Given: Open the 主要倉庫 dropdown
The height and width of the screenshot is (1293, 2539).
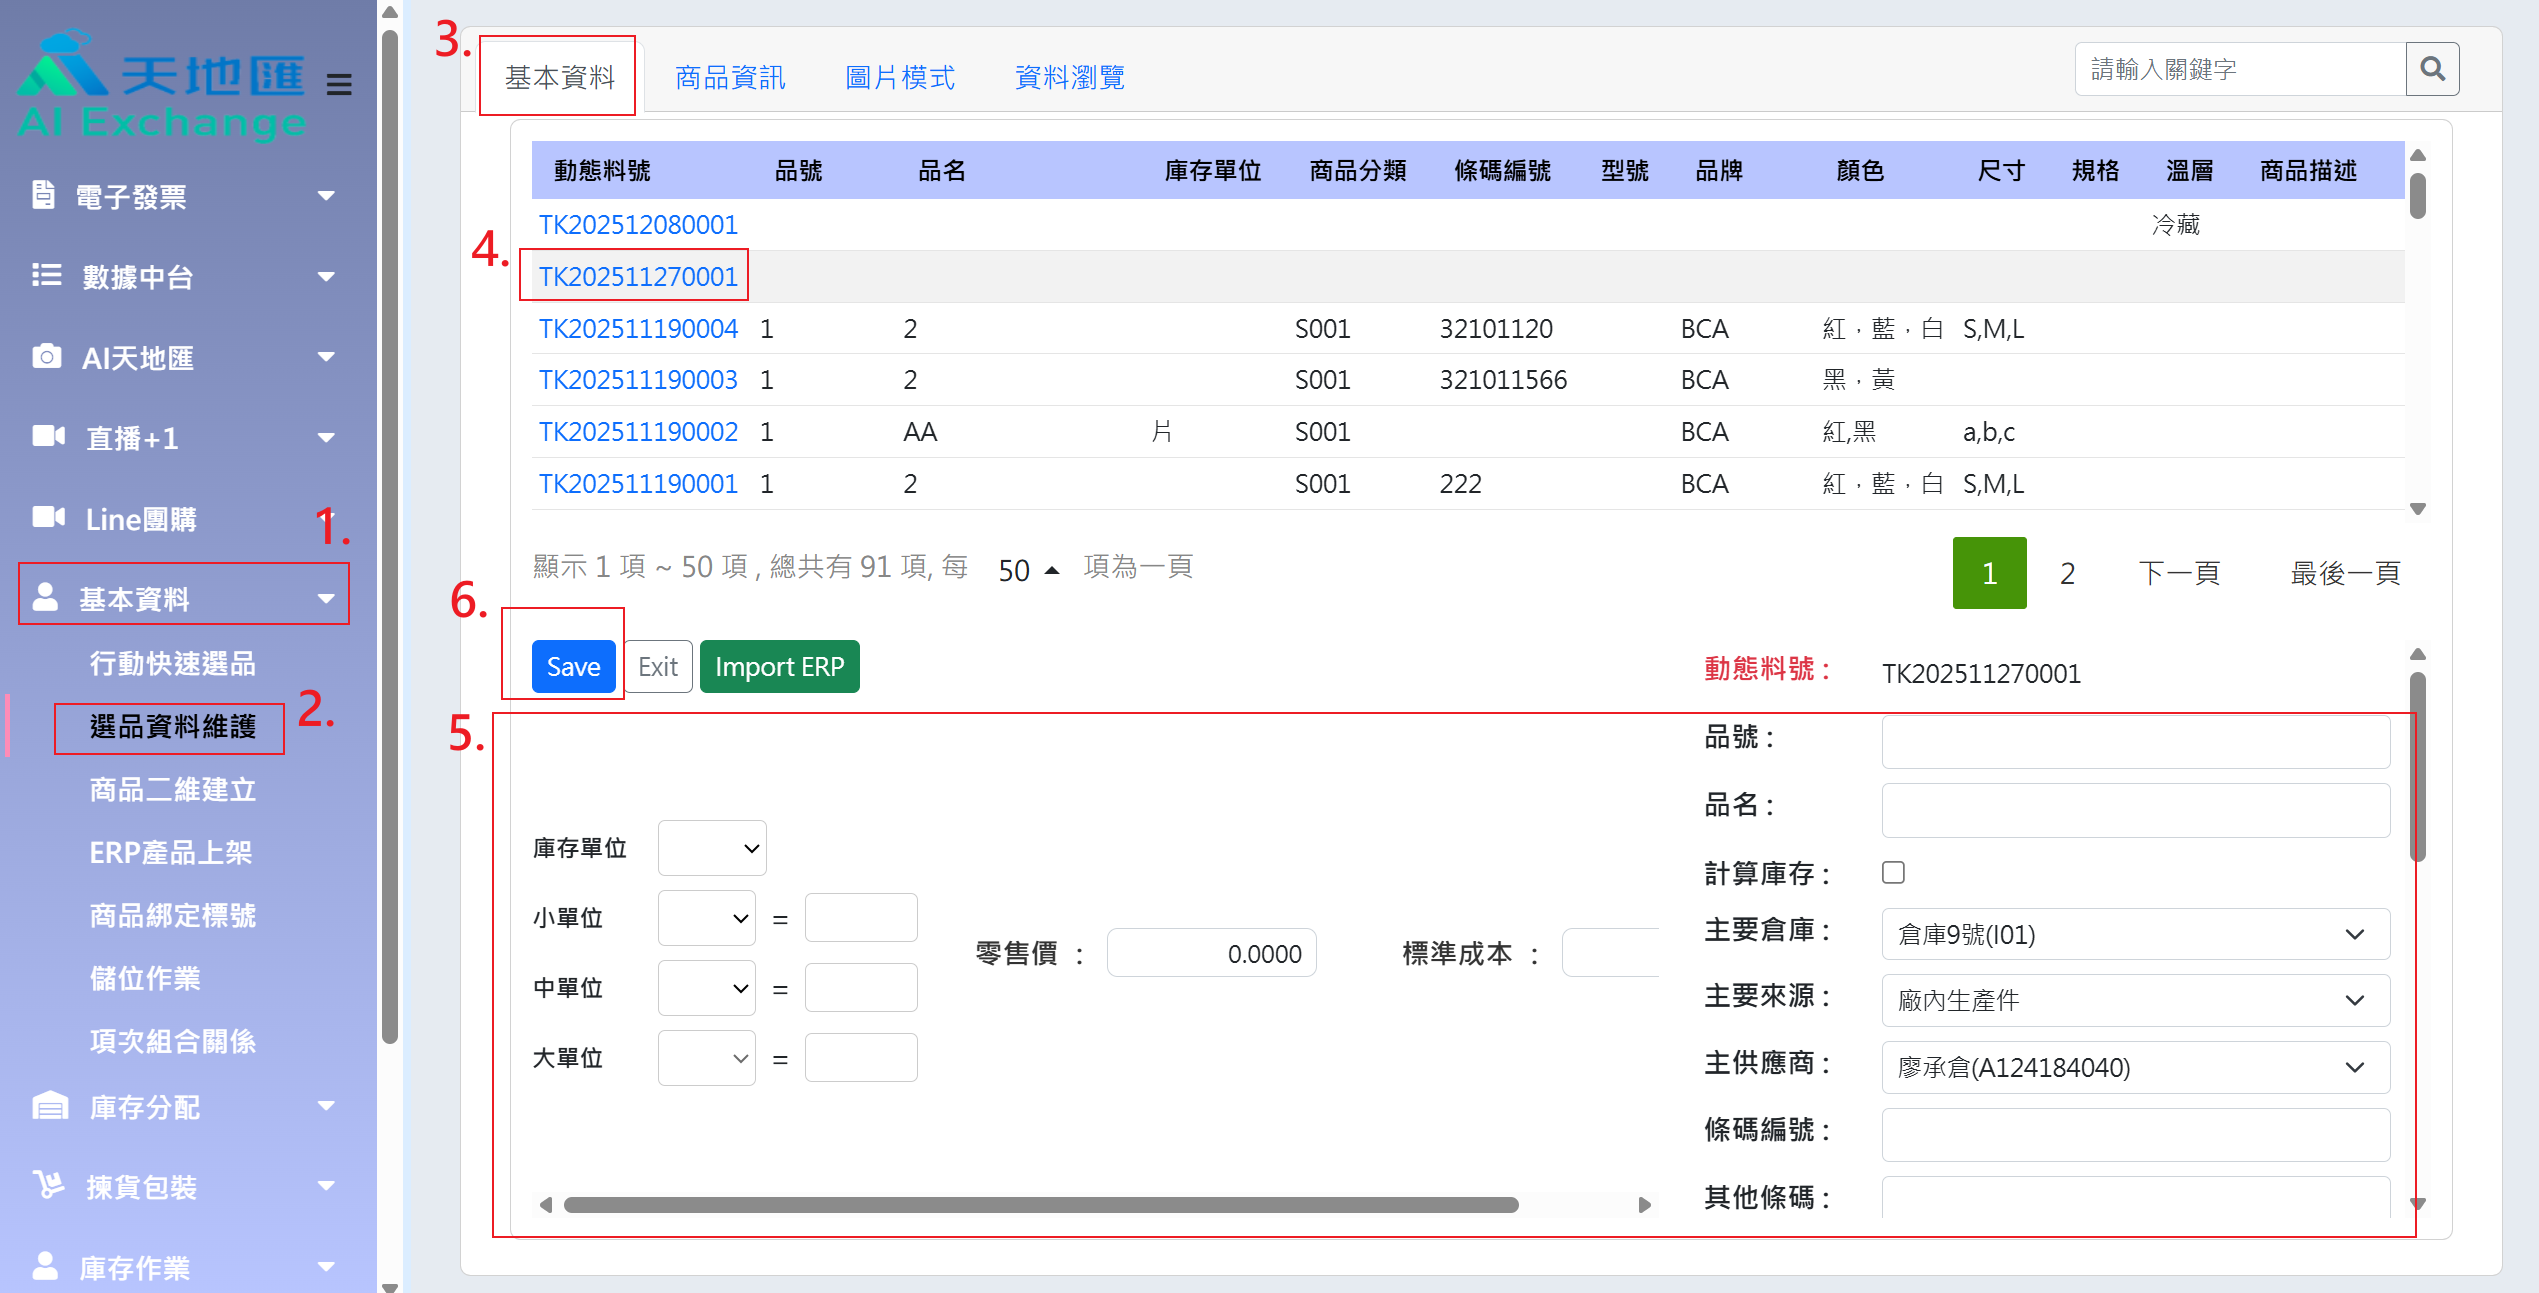Looking at the screenshot, I should click(x=2134, y=934).
